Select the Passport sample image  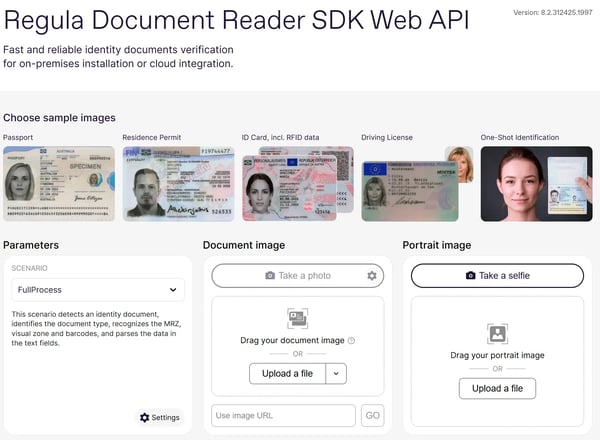(x=59, y=184)
